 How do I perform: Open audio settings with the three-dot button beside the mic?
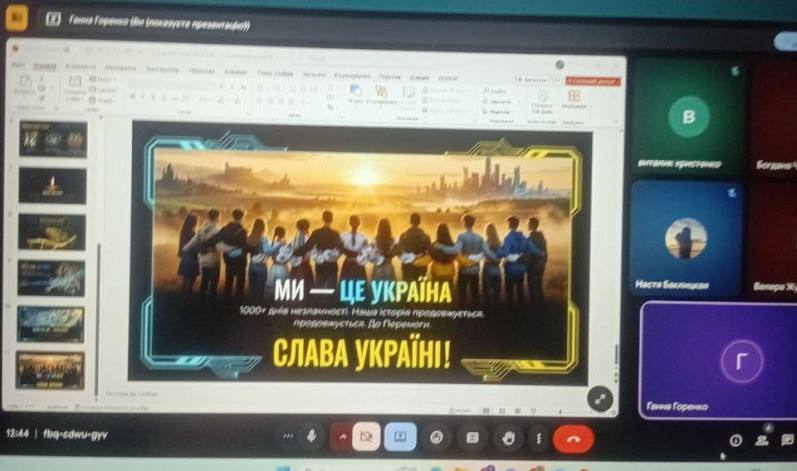288,436
